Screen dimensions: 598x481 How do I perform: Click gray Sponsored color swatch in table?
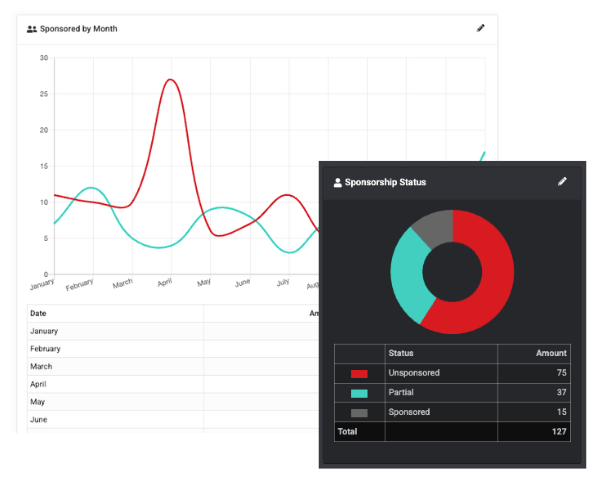click(359, 413)
